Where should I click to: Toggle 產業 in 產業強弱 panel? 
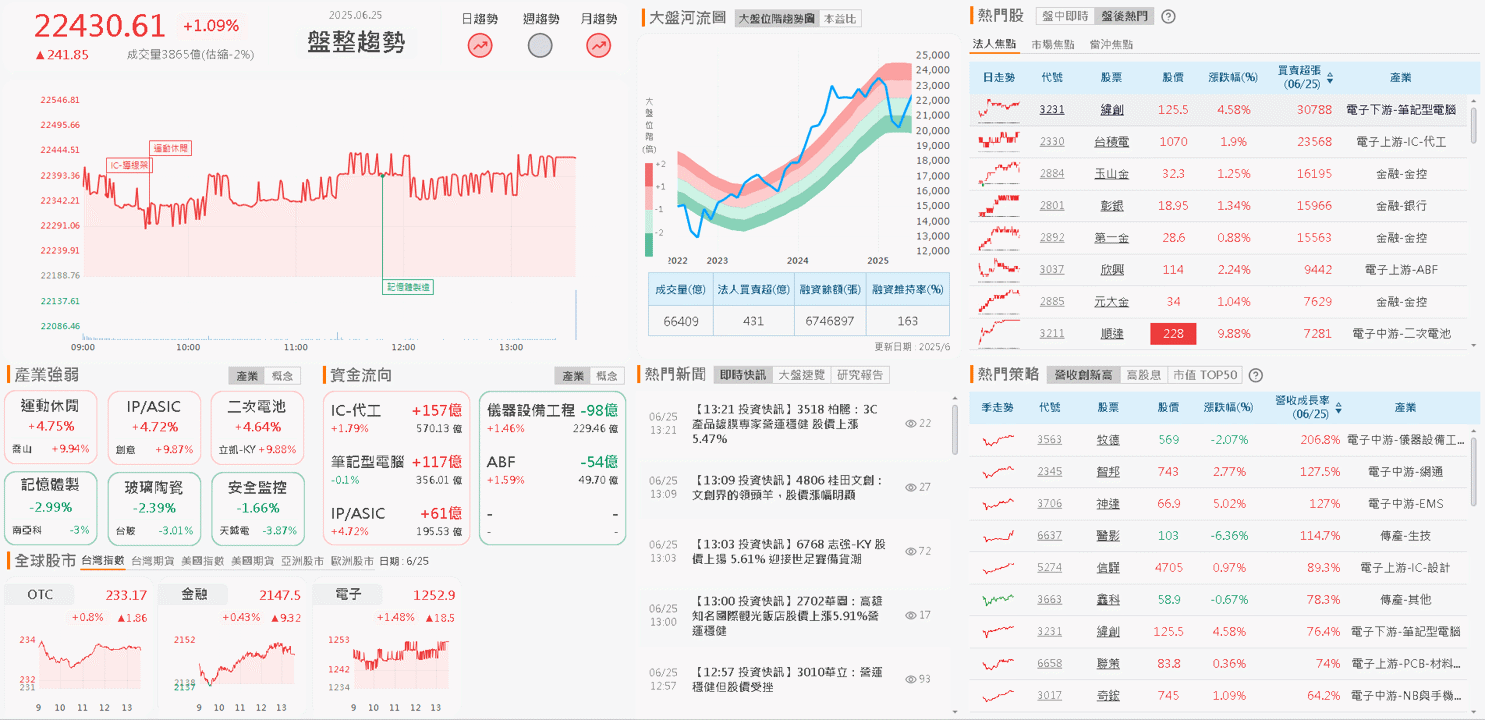click(x=247, y=376)
